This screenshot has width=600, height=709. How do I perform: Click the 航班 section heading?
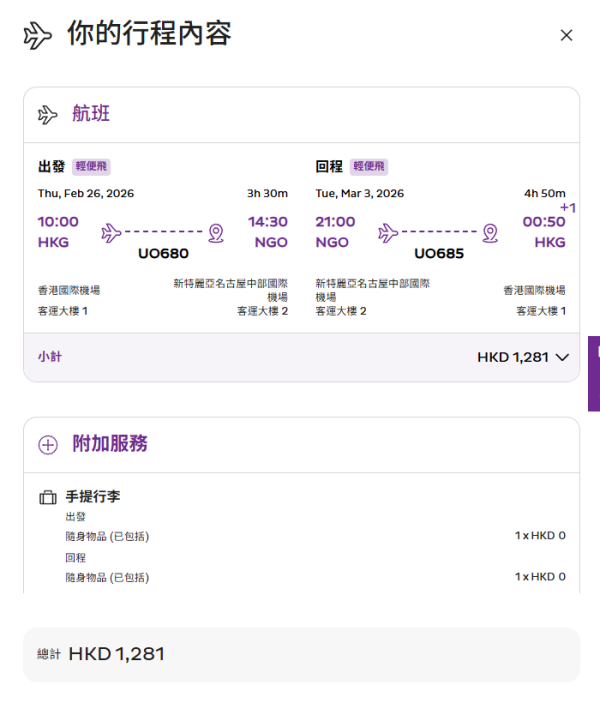tap(91, 113)
